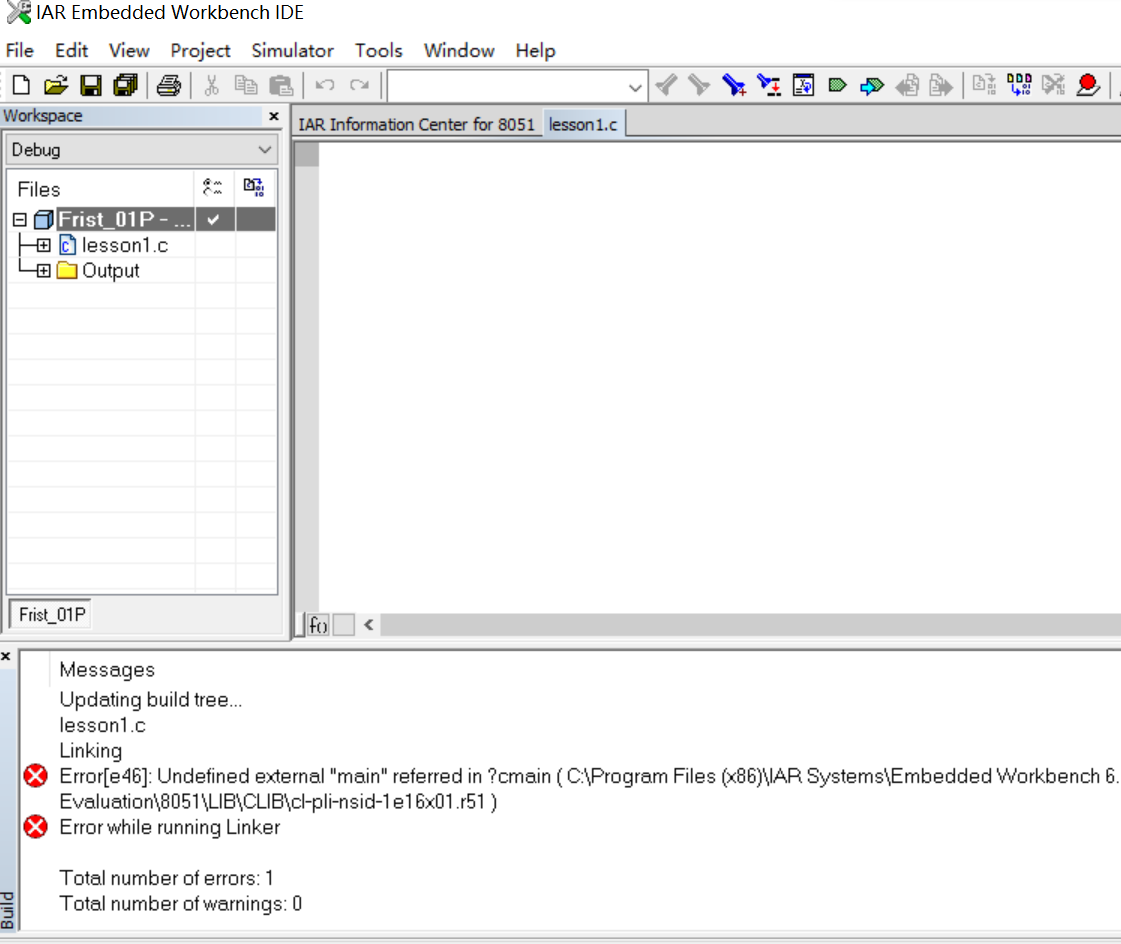
Task: Click the Go To line icon
Action: [804, 86]
